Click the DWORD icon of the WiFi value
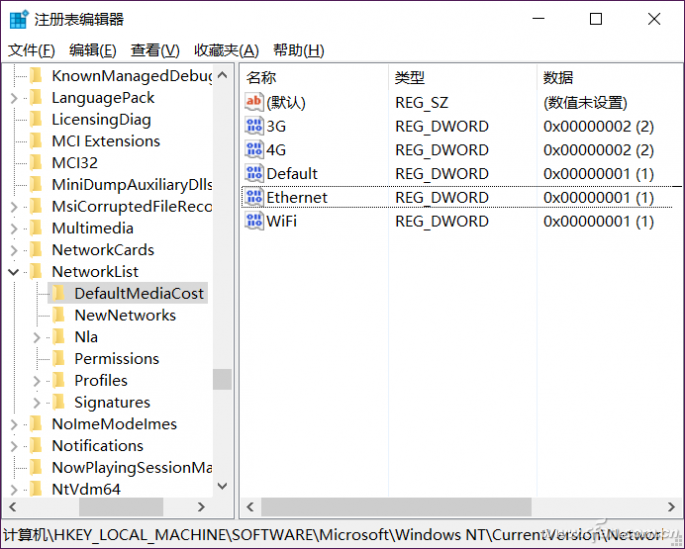Image resolution: width=685 pixels, height=549 pixels. pyautogui.click(x=254, y=221)
